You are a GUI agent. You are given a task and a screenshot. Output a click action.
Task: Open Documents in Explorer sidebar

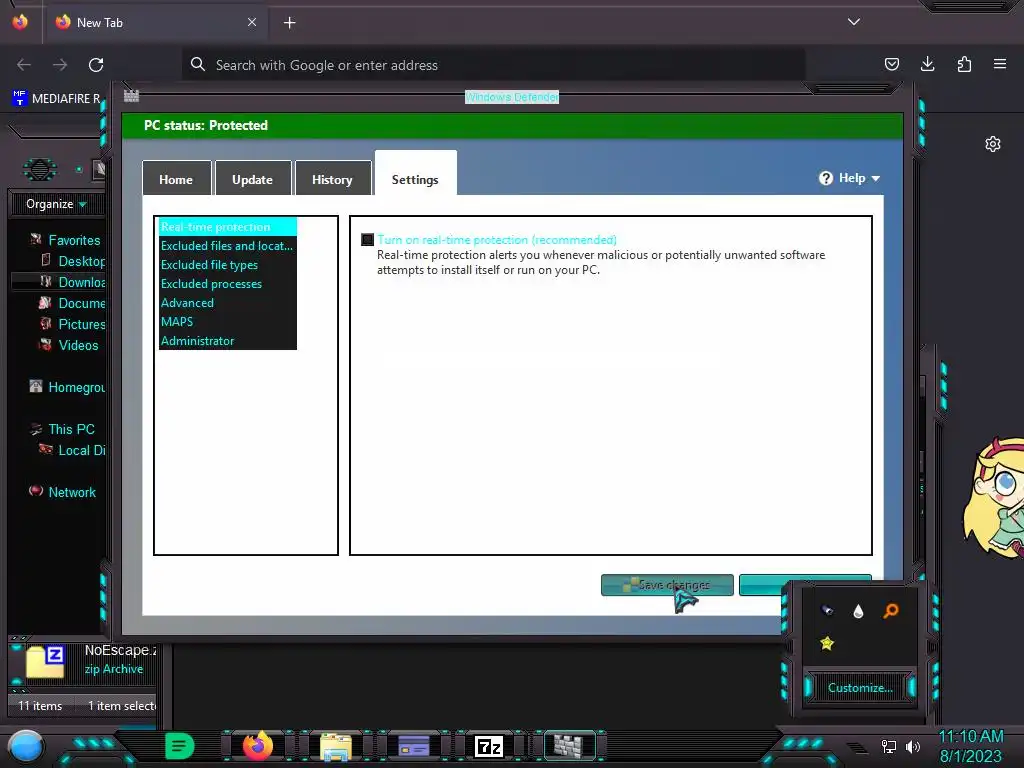coord(73,303)
